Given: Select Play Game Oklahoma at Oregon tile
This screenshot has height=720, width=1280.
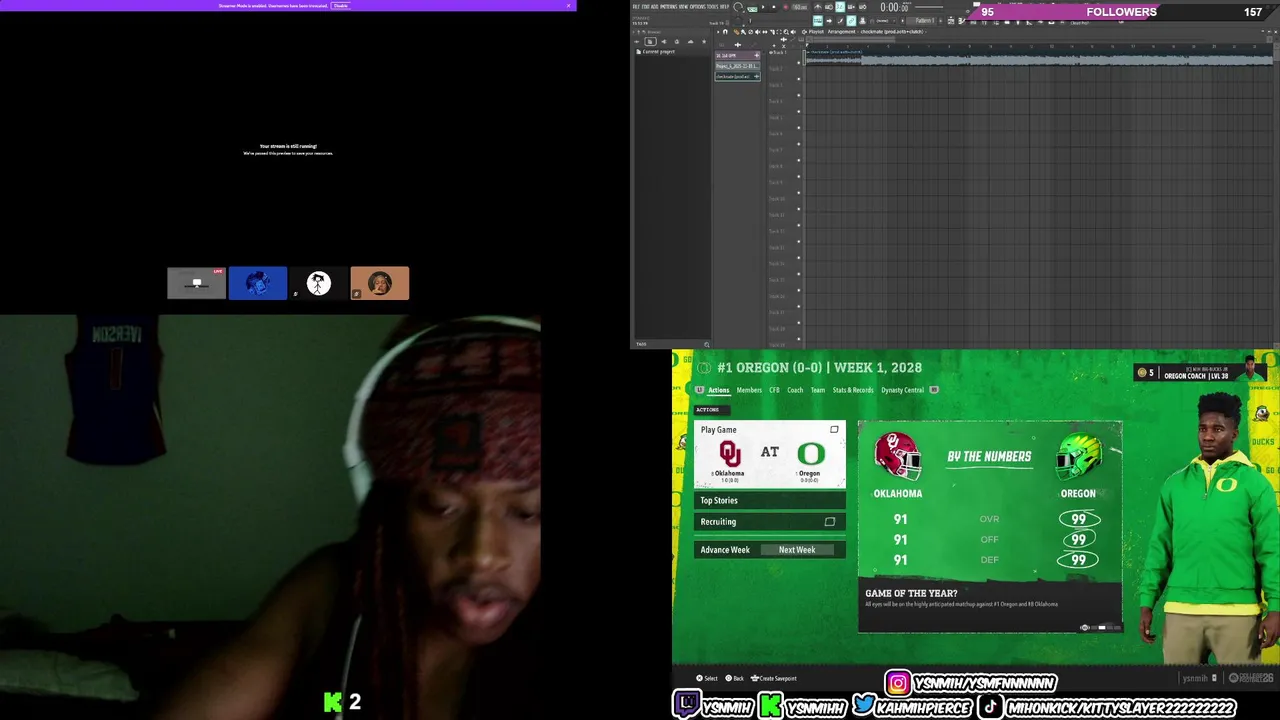Looking at the screenshot, I should tap(770, 454).
